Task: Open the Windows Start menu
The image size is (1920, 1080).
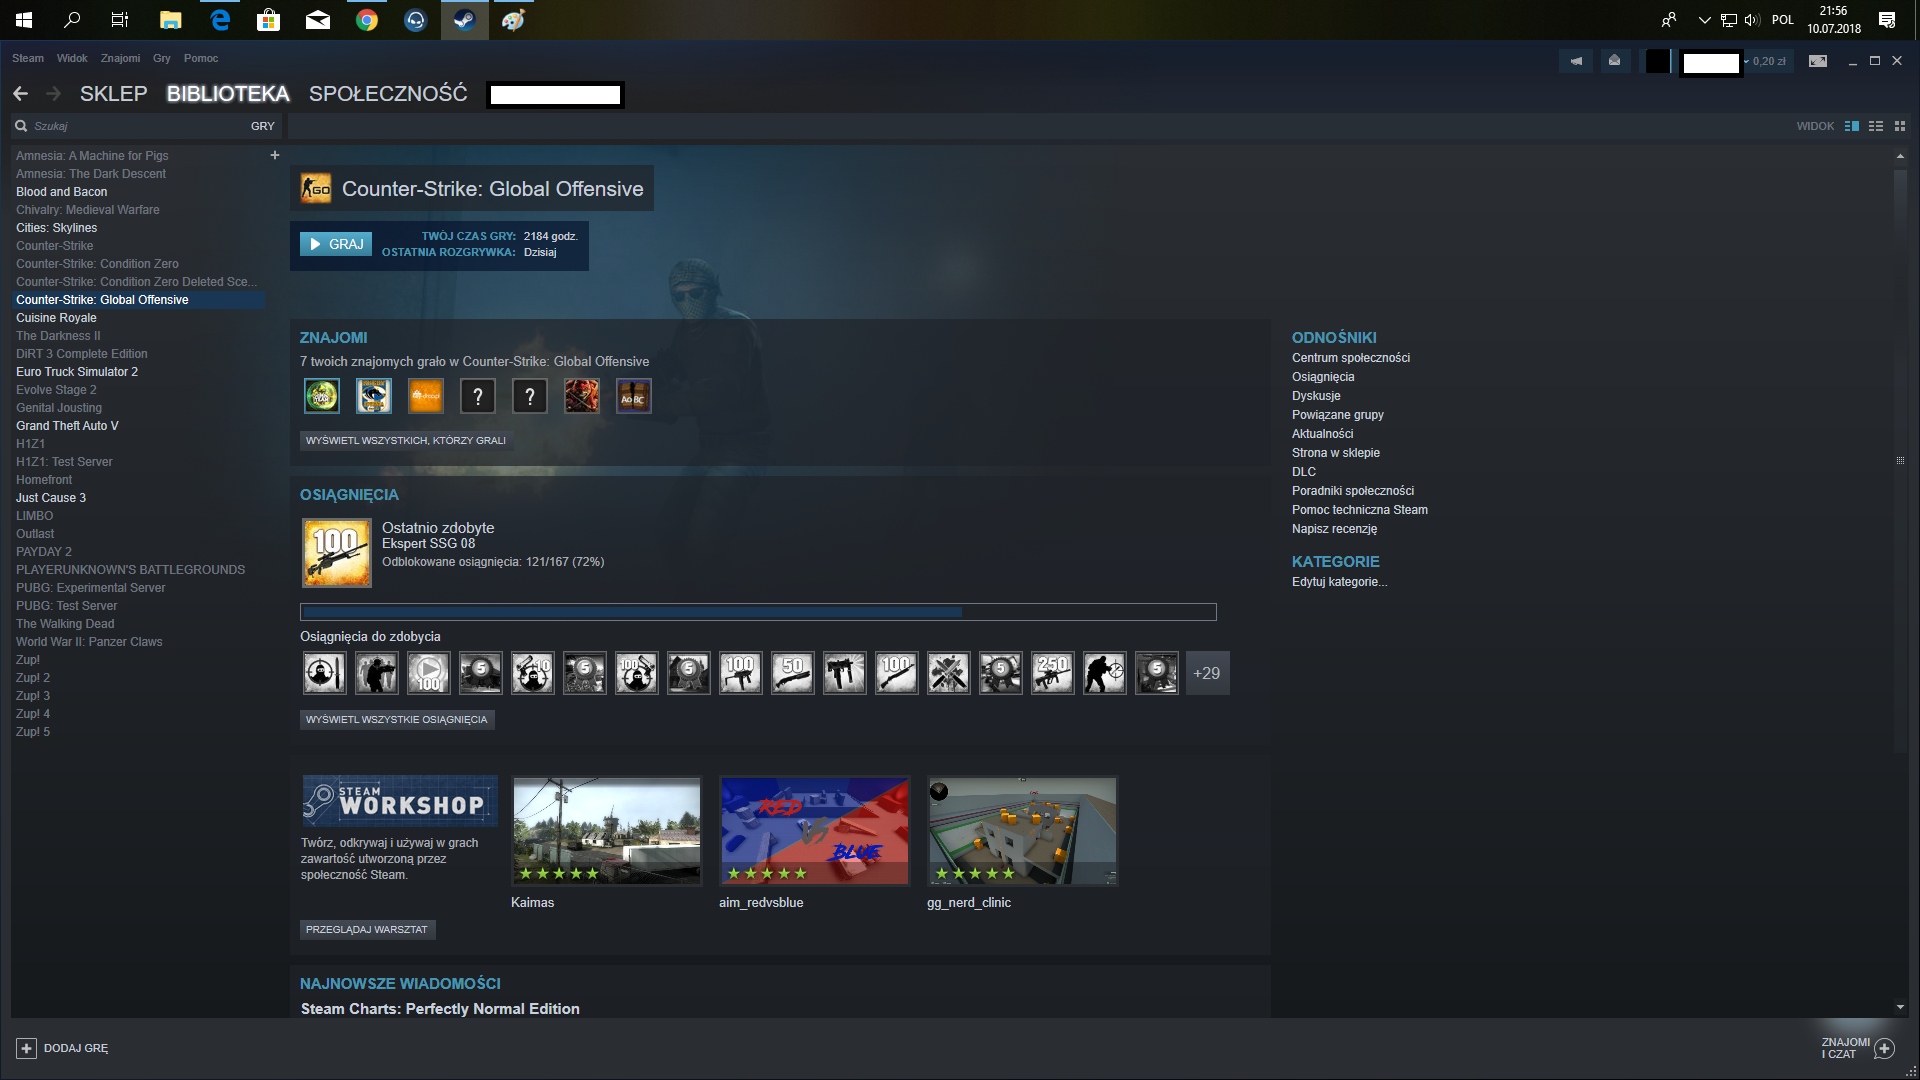Action: (24, 20)
